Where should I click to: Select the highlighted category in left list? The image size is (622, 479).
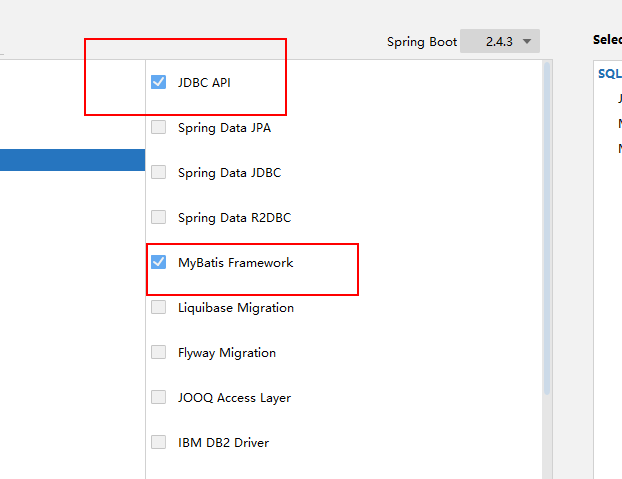(x=72, y=160)
